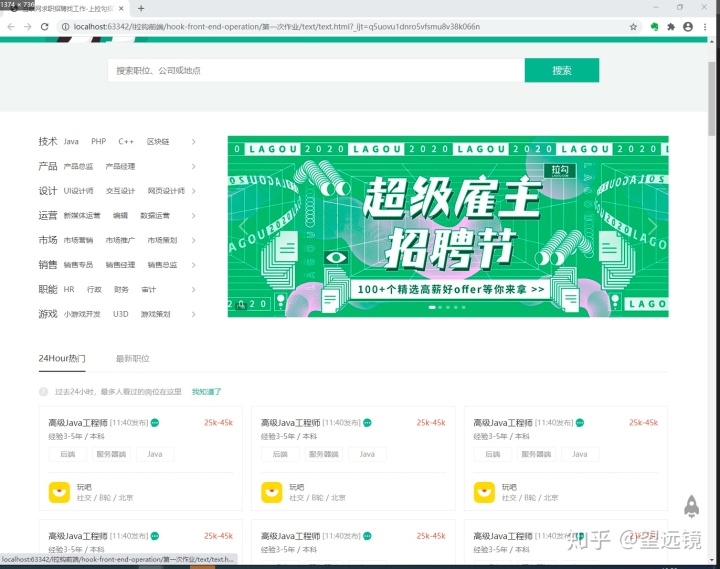Open the 产品经理 link
The width and height of the screenshot is (720, 569).
120,166
